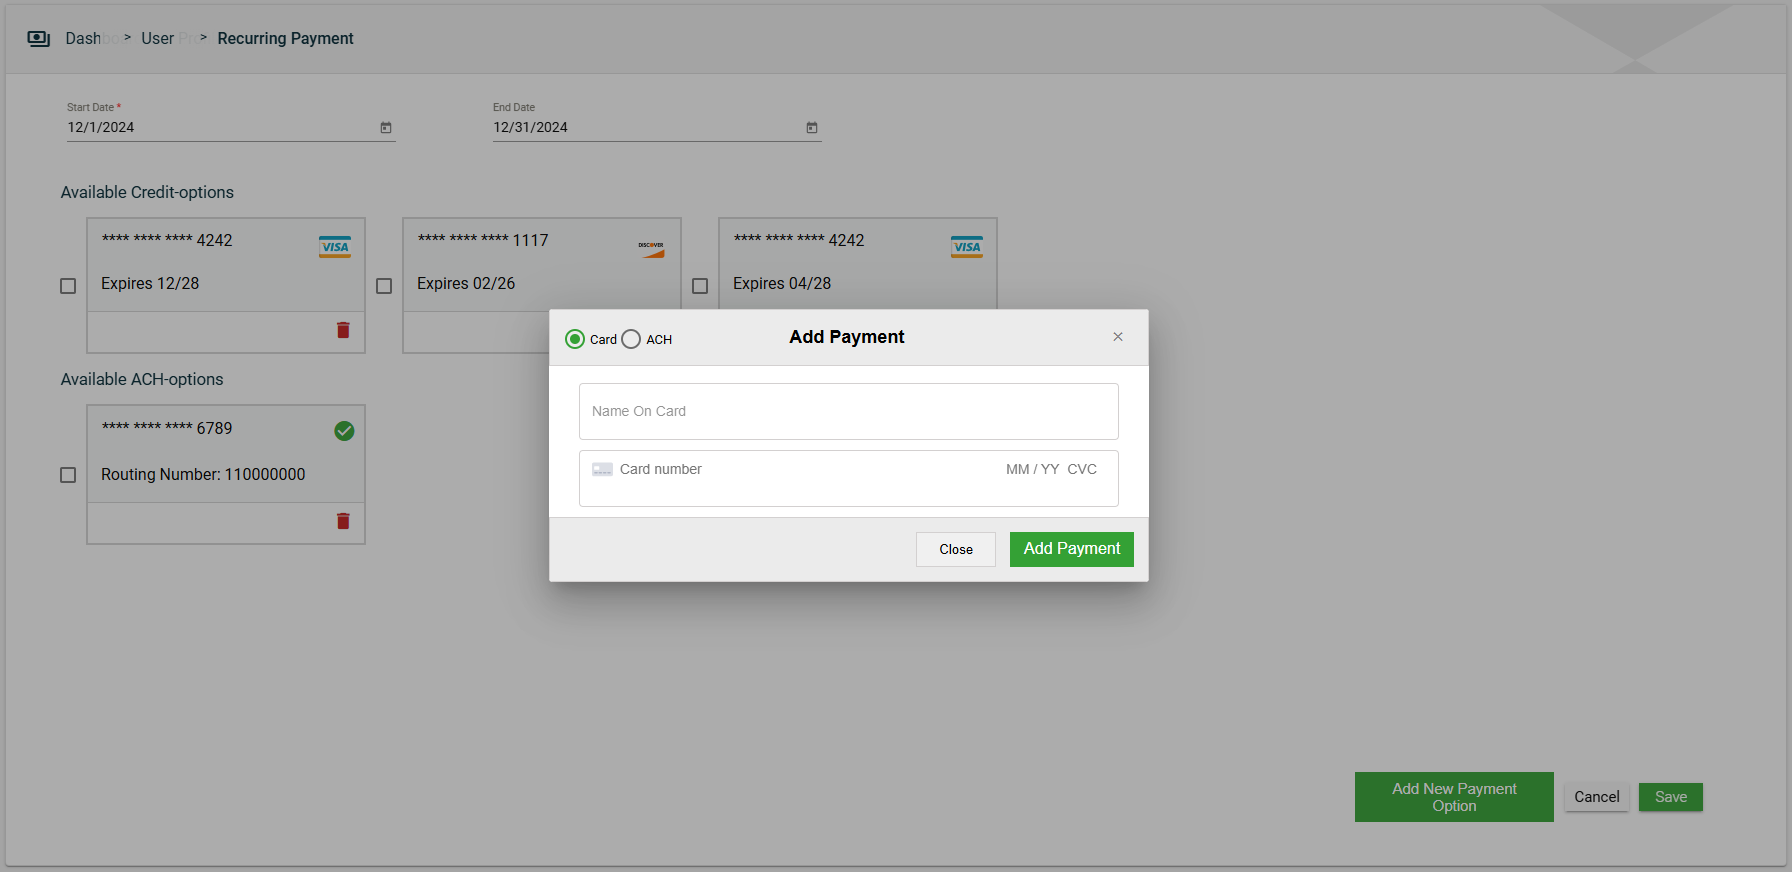Screen dimensions: 1792x872
Task: Delete the Visa card expiring 12/28
Action: tap(343, 330)
